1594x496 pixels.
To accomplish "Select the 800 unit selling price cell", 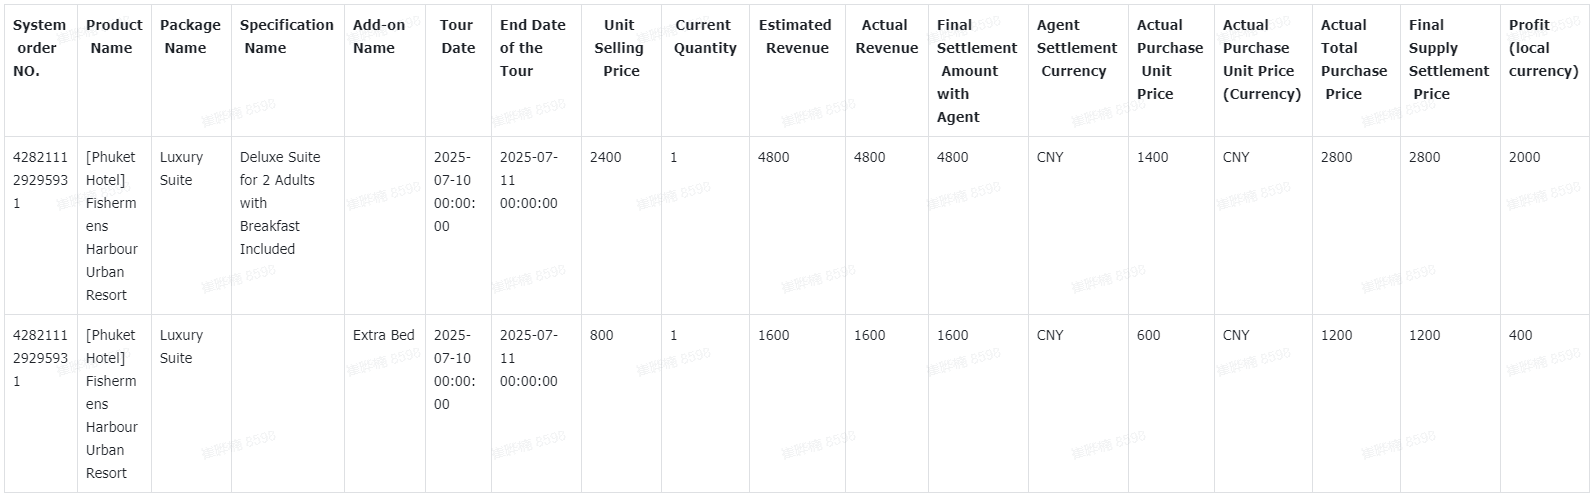I will click(x=601, y=335).
